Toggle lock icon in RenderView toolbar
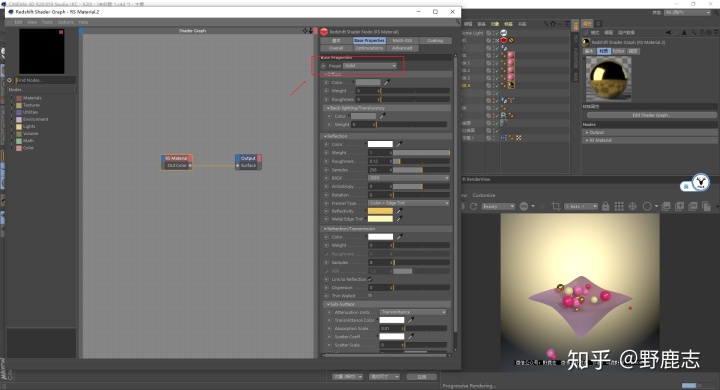Screen dimensions: 720x390 [606, 206]
